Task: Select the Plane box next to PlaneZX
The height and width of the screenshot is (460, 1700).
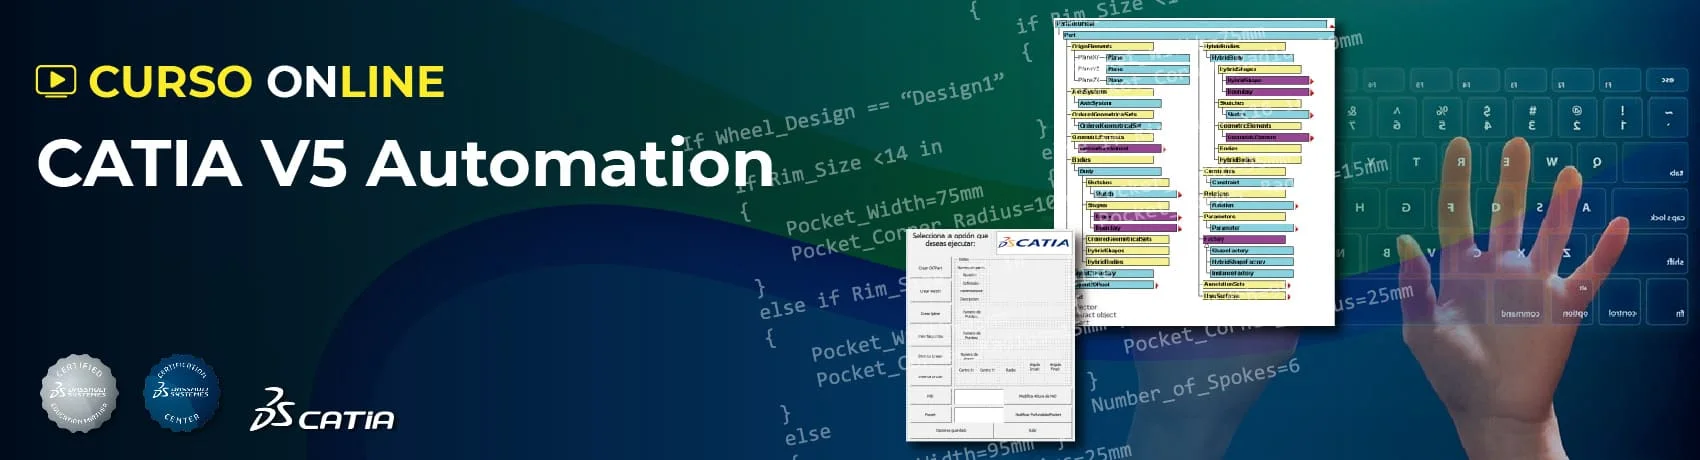Action: [x=1147, y=80]
